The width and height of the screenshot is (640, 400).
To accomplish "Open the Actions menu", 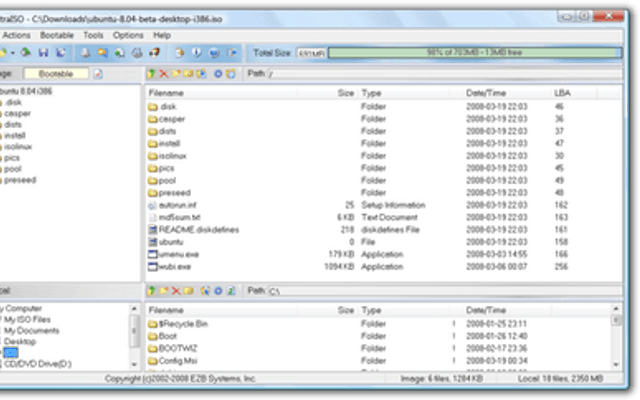I will coord(16,35).
